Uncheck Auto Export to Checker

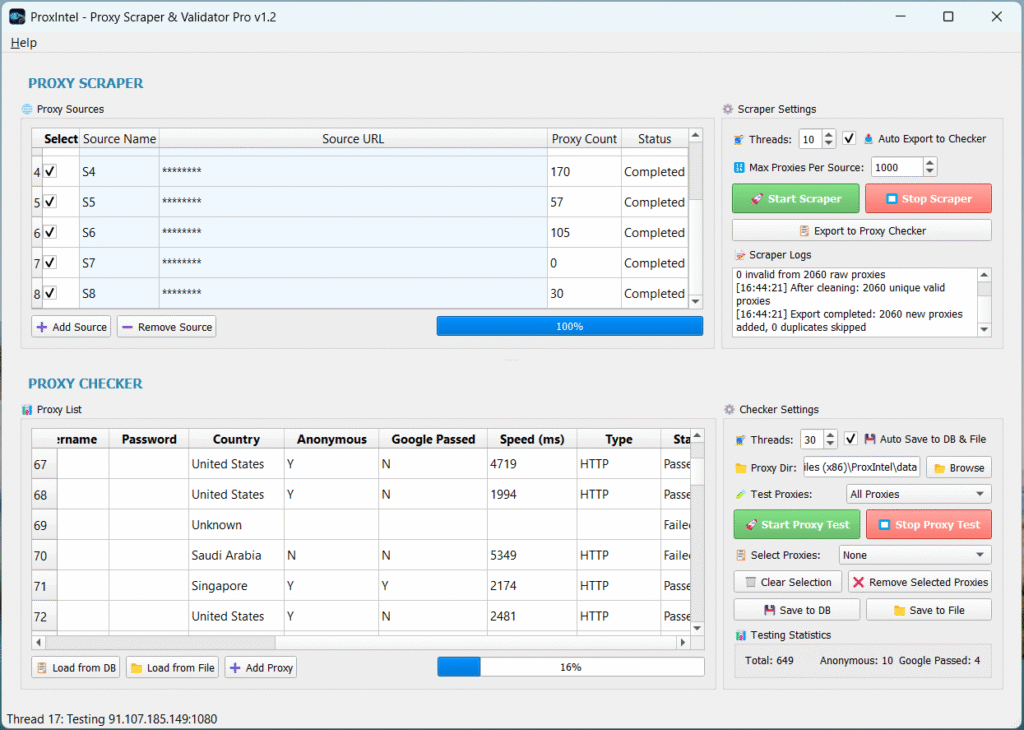pos(849,139)
